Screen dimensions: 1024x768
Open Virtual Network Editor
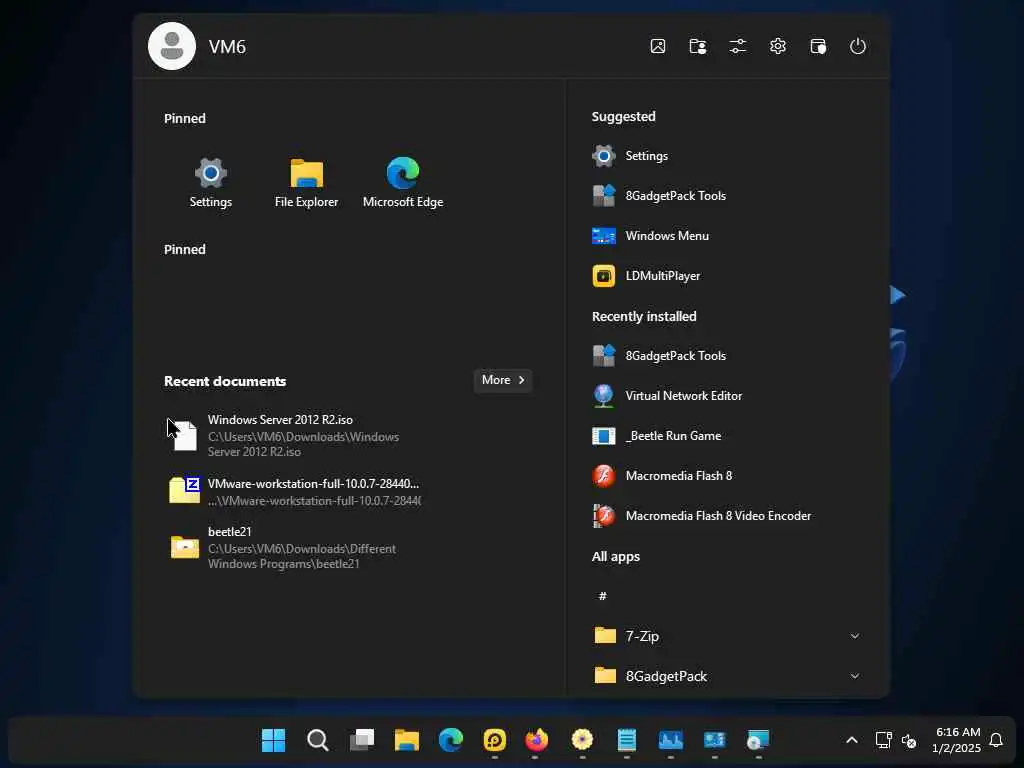(x=728, y=396)
